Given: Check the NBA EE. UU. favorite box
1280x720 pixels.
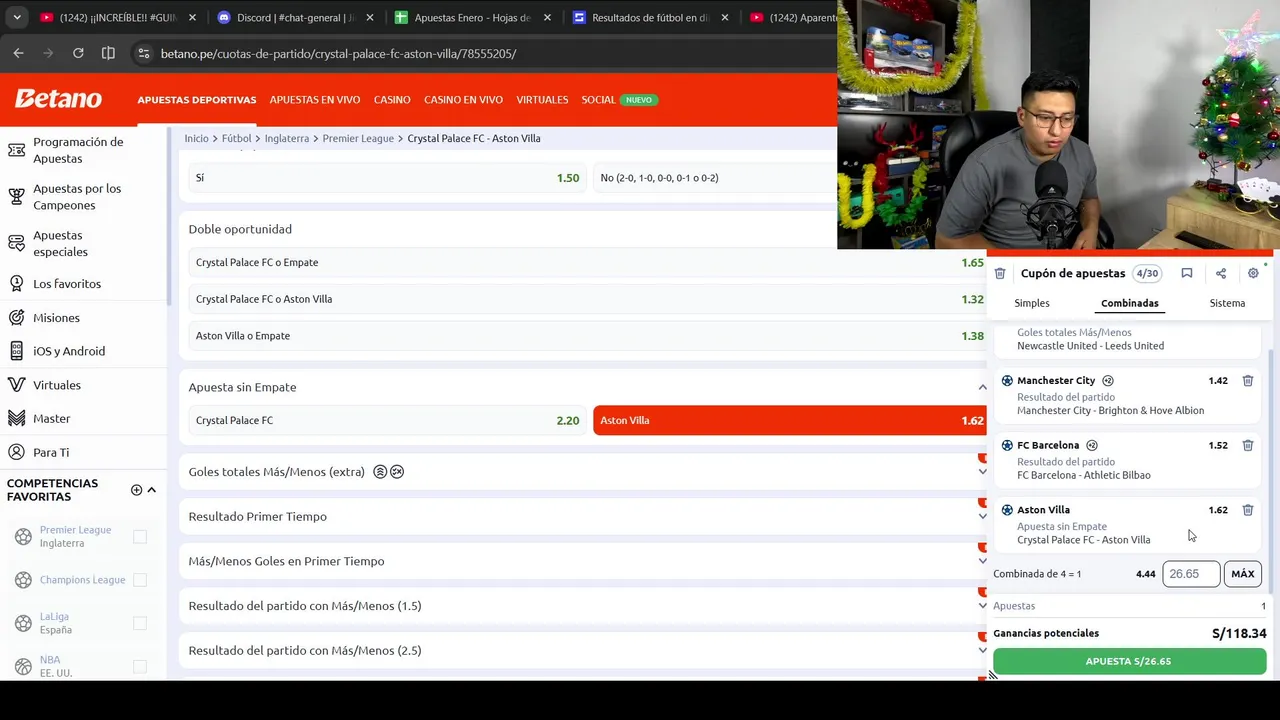Looking at the screenshot, I should [x=140, y=666].
